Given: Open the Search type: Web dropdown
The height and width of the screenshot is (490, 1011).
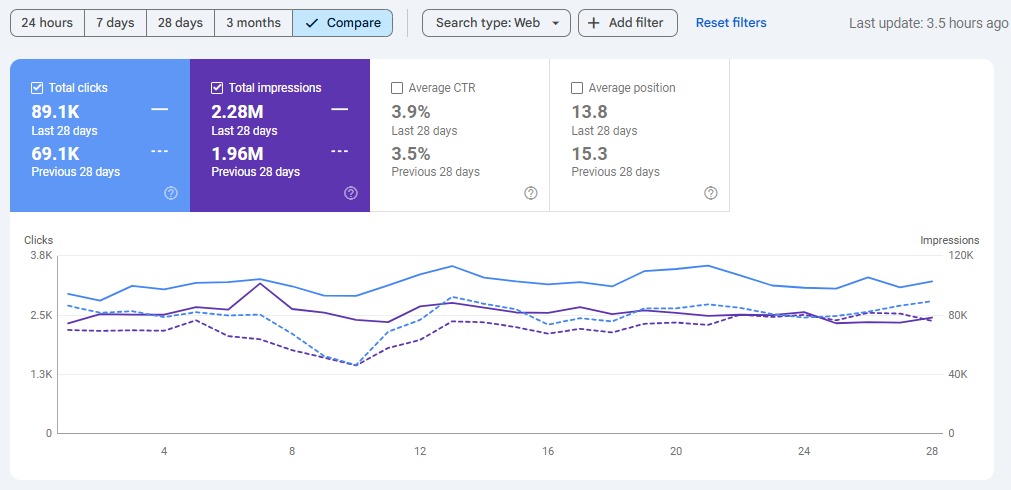Looking at the screenshot, I should coord(496,23).
